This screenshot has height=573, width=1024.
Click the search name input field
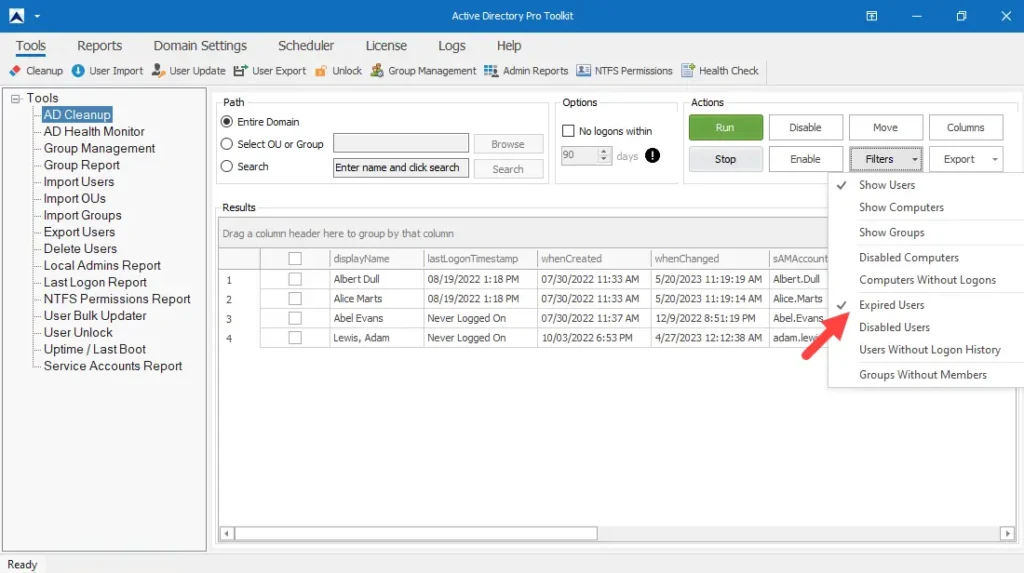(x=400, y=168)
